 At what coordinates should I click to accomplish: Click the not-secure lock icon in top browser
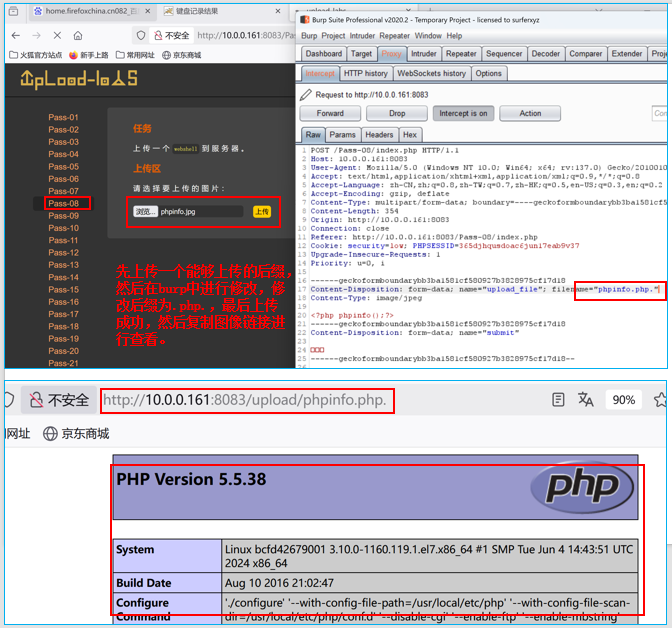pos(158,36)
